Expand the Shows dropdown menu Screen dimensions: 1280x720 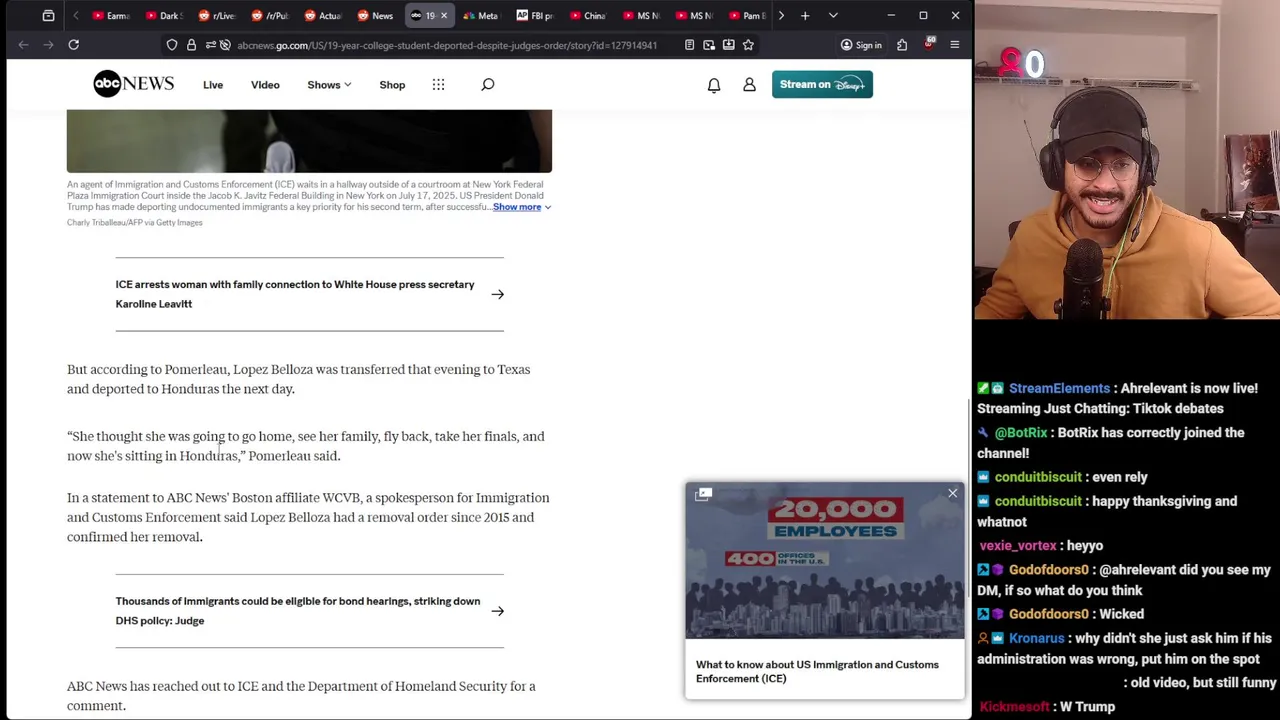[329, 85]
